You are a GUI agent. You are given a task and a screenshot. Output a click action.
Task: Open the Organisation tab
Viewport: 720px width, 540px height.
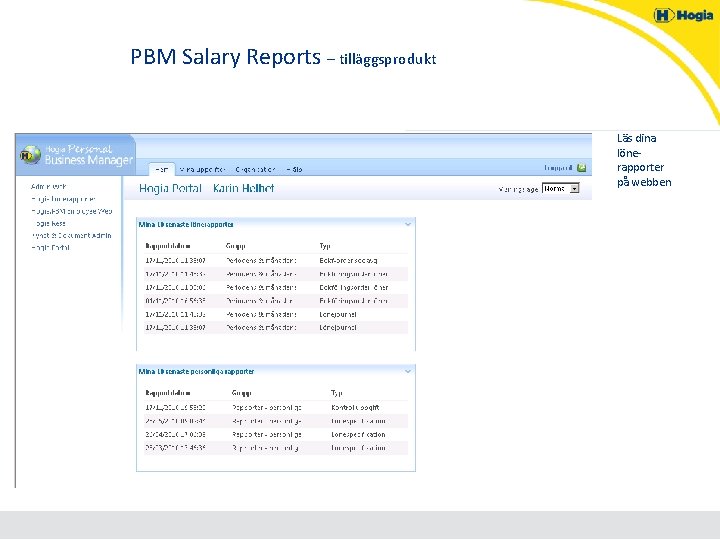255,169
